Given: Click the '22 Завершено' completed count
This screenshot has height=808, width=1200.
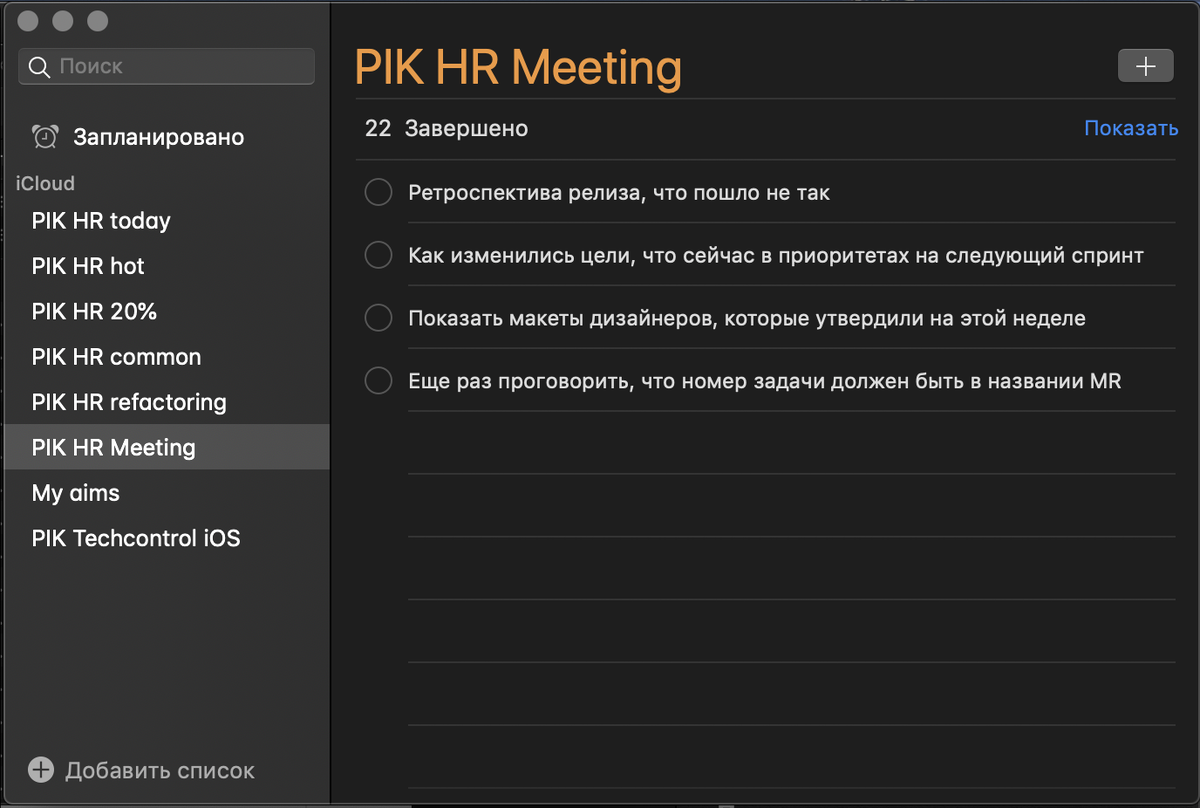Looking at the screenshot, I should tap(446, 129).
